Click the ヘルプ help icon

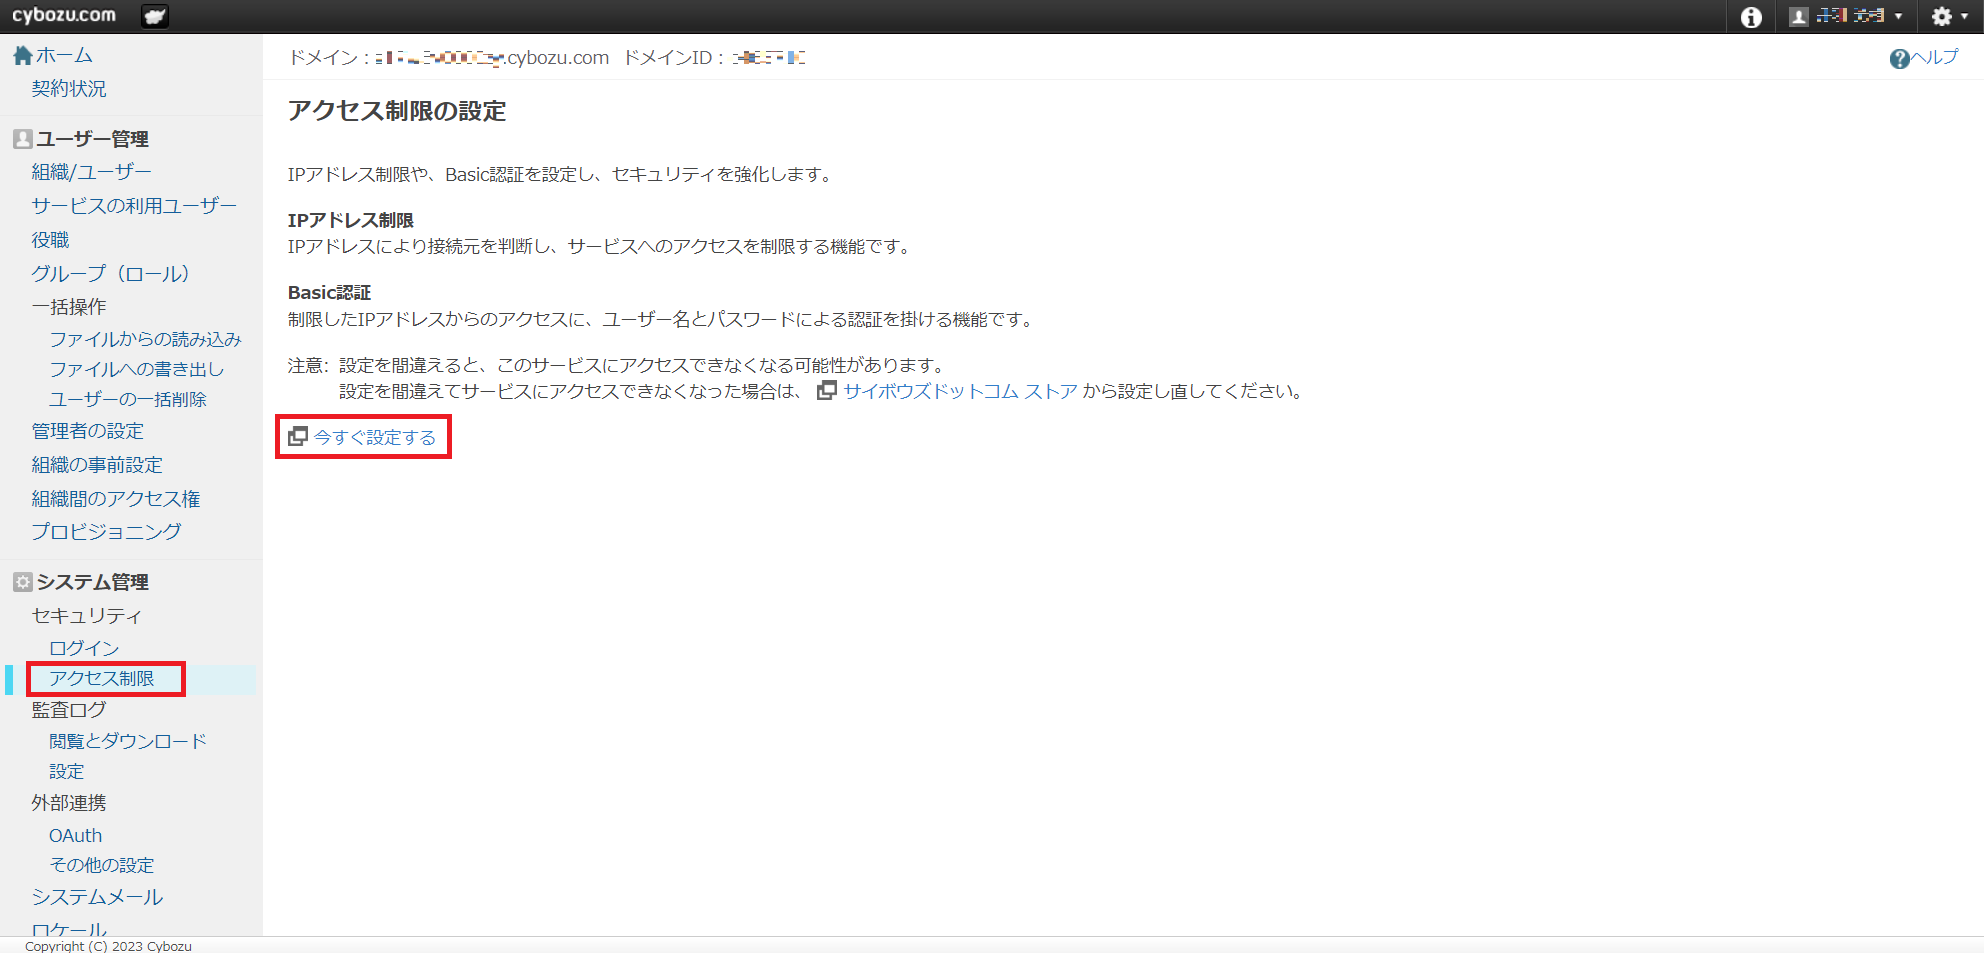1899,59
